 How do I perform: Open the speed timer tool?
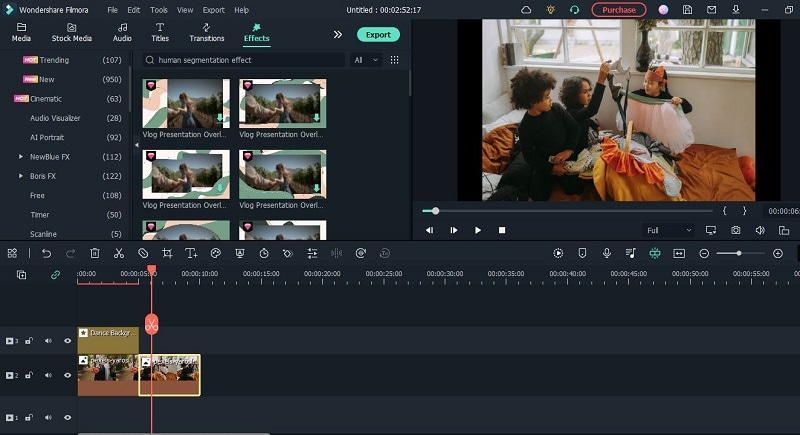[264, 253]
